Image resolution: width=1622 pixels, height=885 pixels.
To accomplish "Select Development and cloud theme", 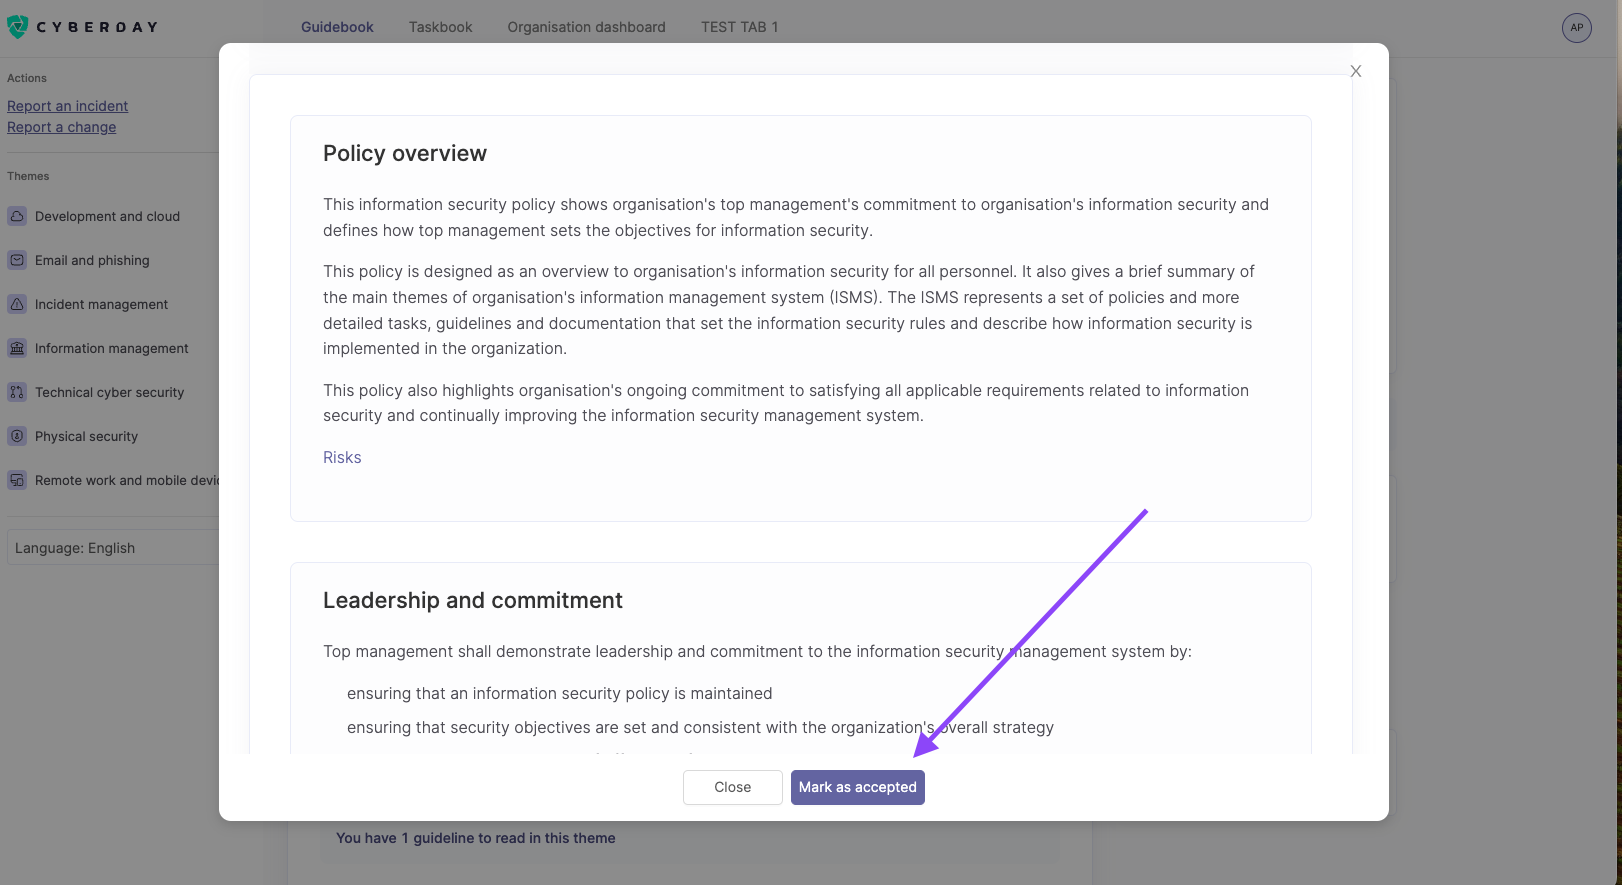I will (107, 216).
